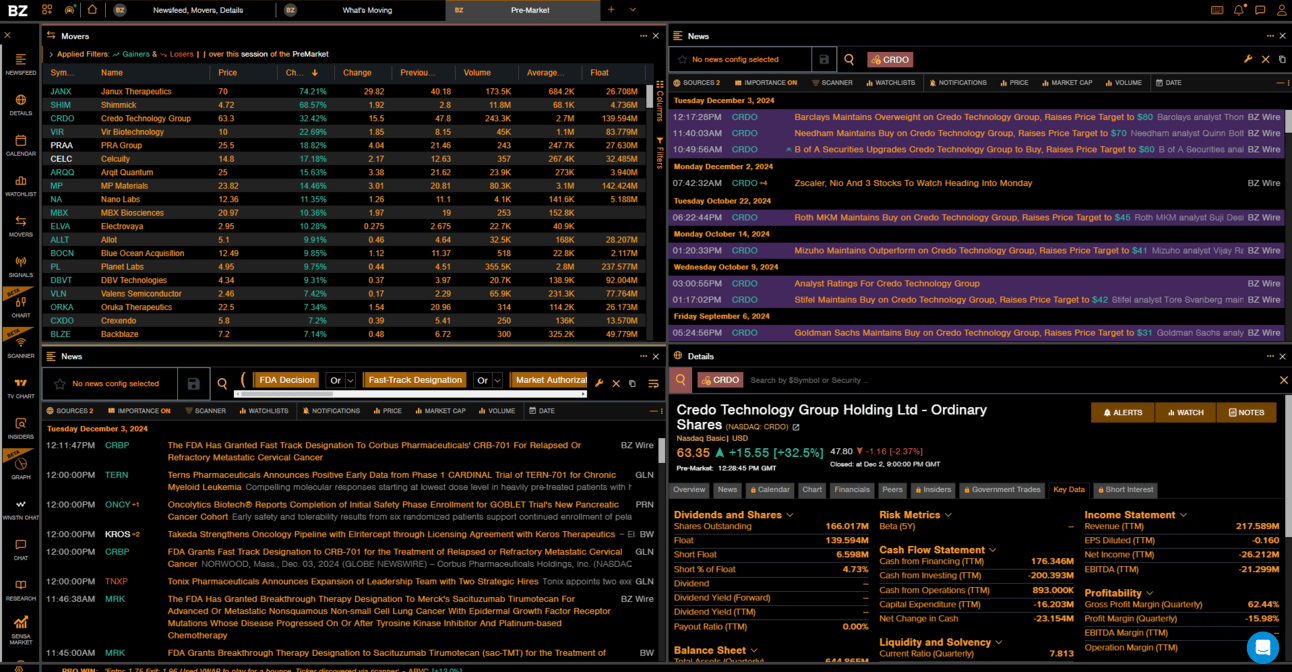The height and width of the screenshot is (672, 1292).
Task: Toggle IMPORTANCE ON in bottom News panel
Action: click(x=138, y=411)
